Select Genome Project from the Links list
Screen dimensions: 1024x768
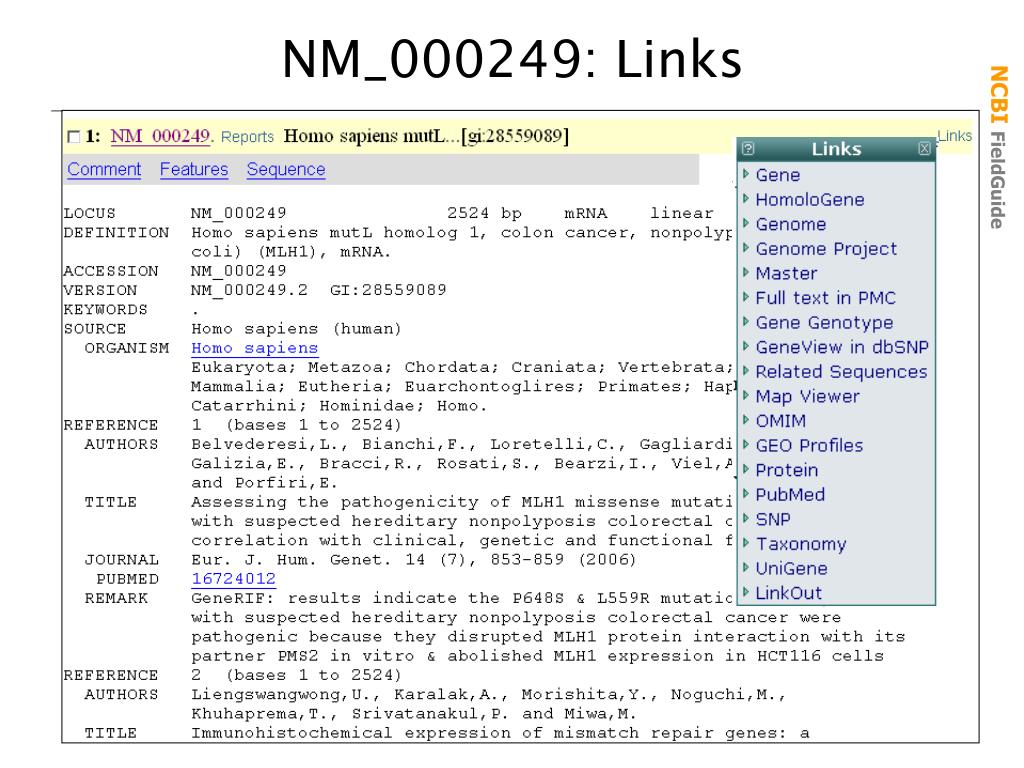[x=826, y=249]
